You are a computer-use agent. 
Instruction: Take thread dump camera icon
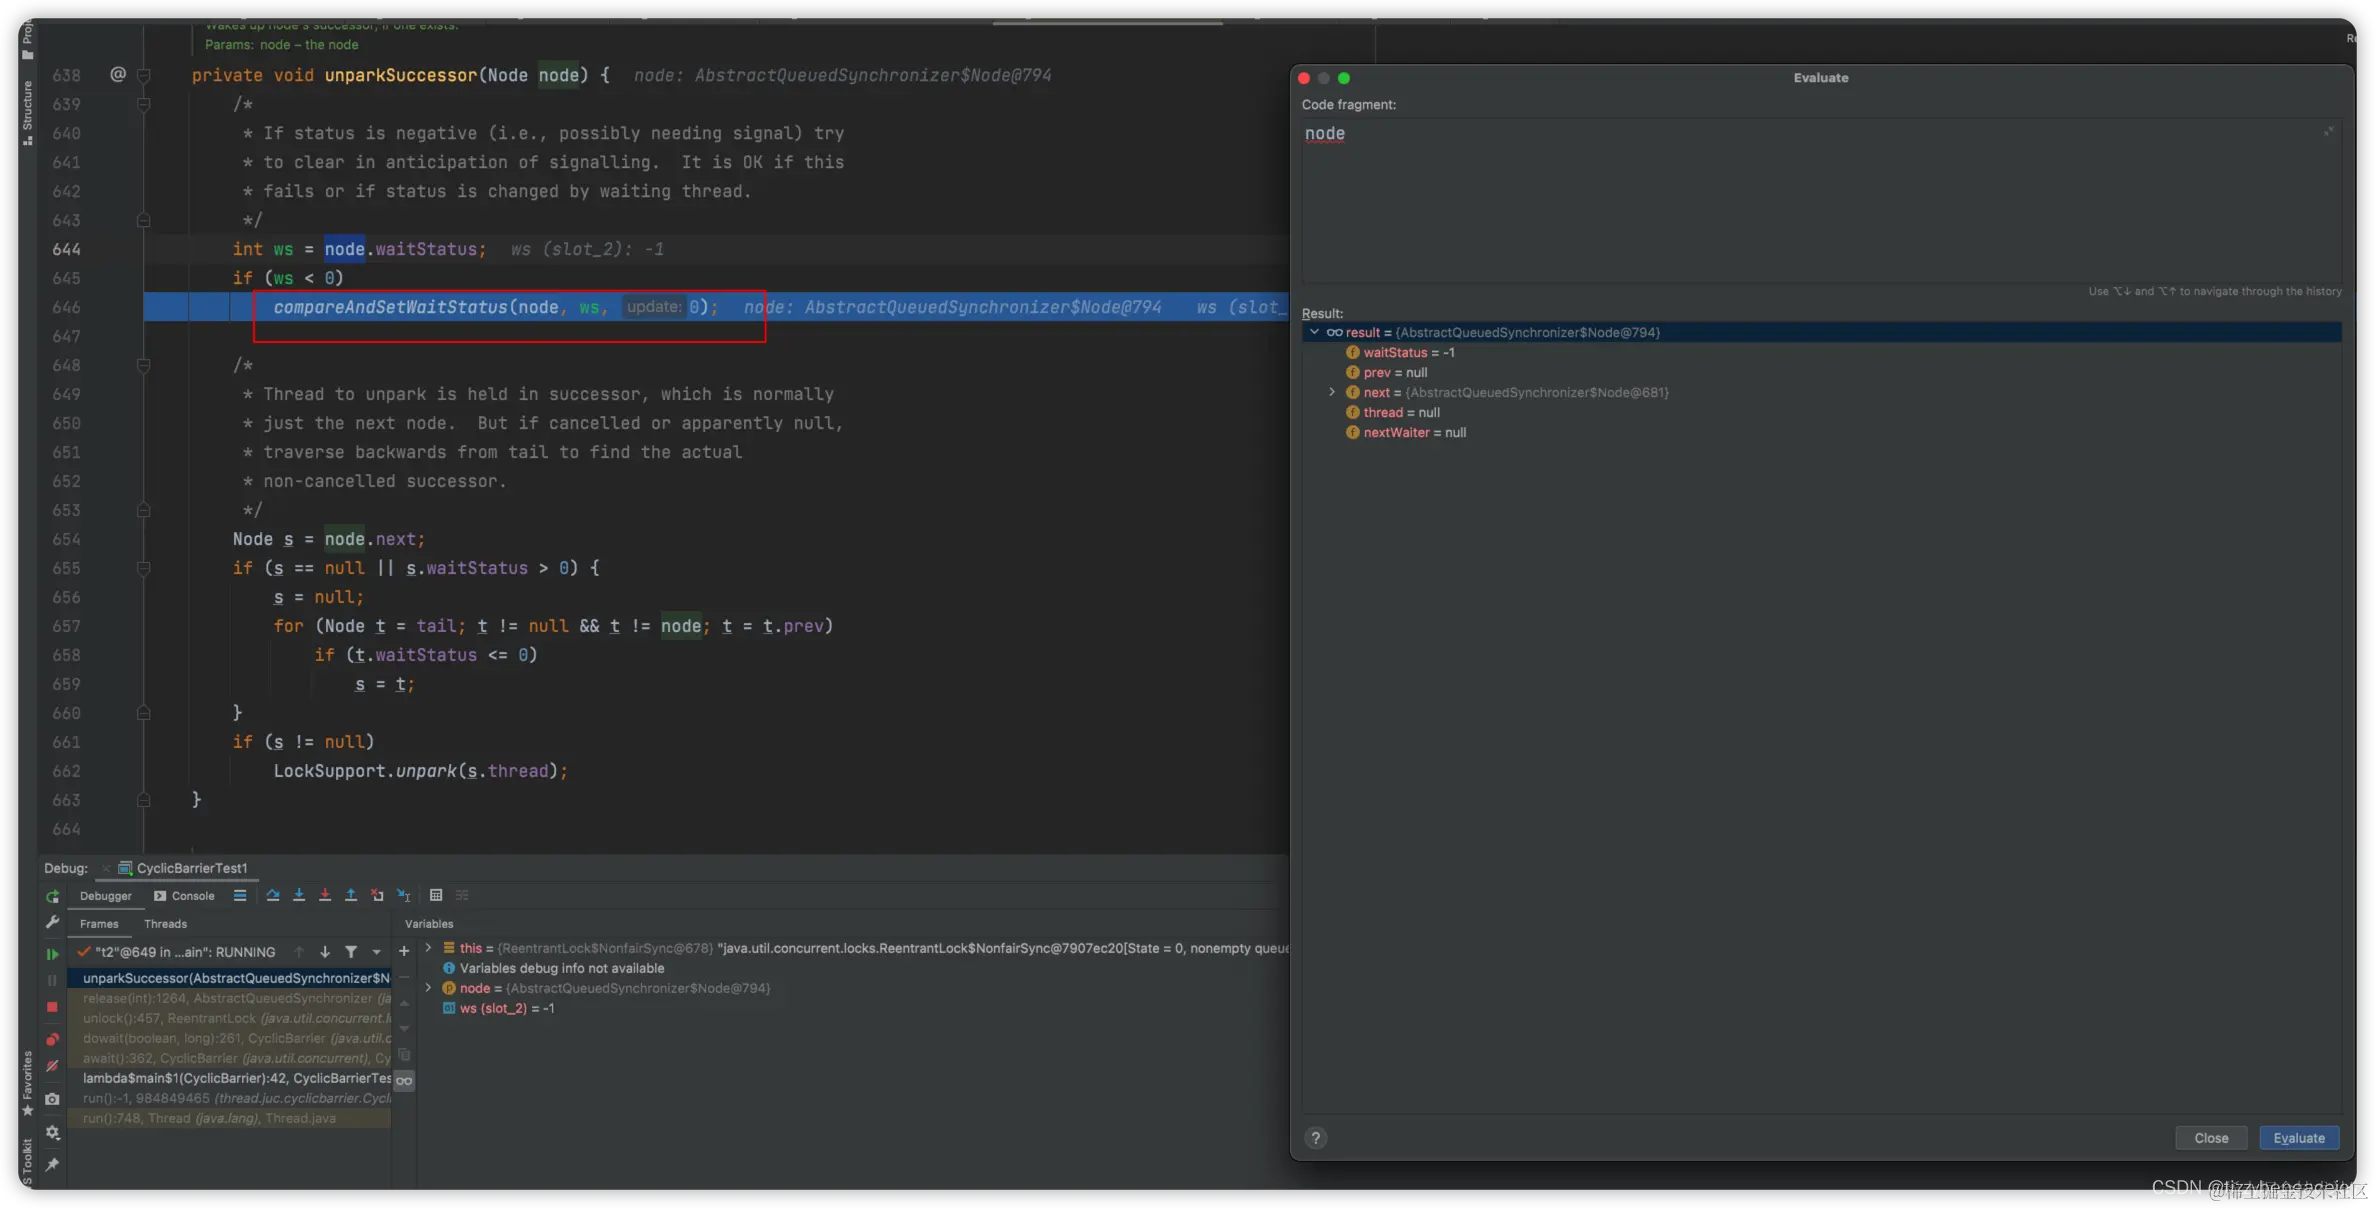coord(52,1099)
